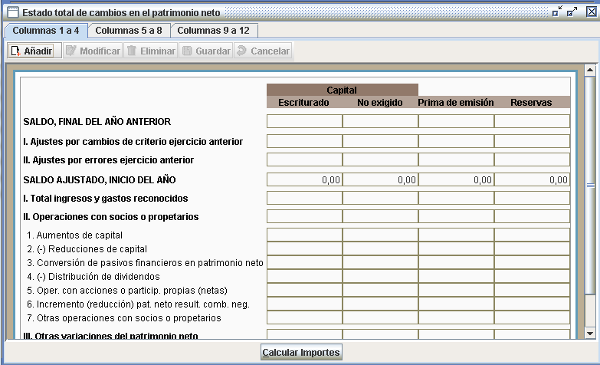Click Reservas field for Reducciones de capital
The image size is (600, 365).
532,249
